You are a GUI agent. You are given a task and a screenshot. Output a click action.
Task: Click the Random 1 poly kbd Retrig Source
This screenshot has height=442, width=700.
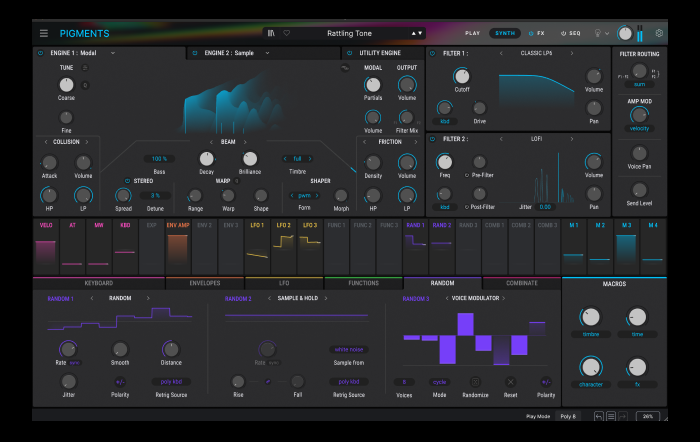pos(171,382)
